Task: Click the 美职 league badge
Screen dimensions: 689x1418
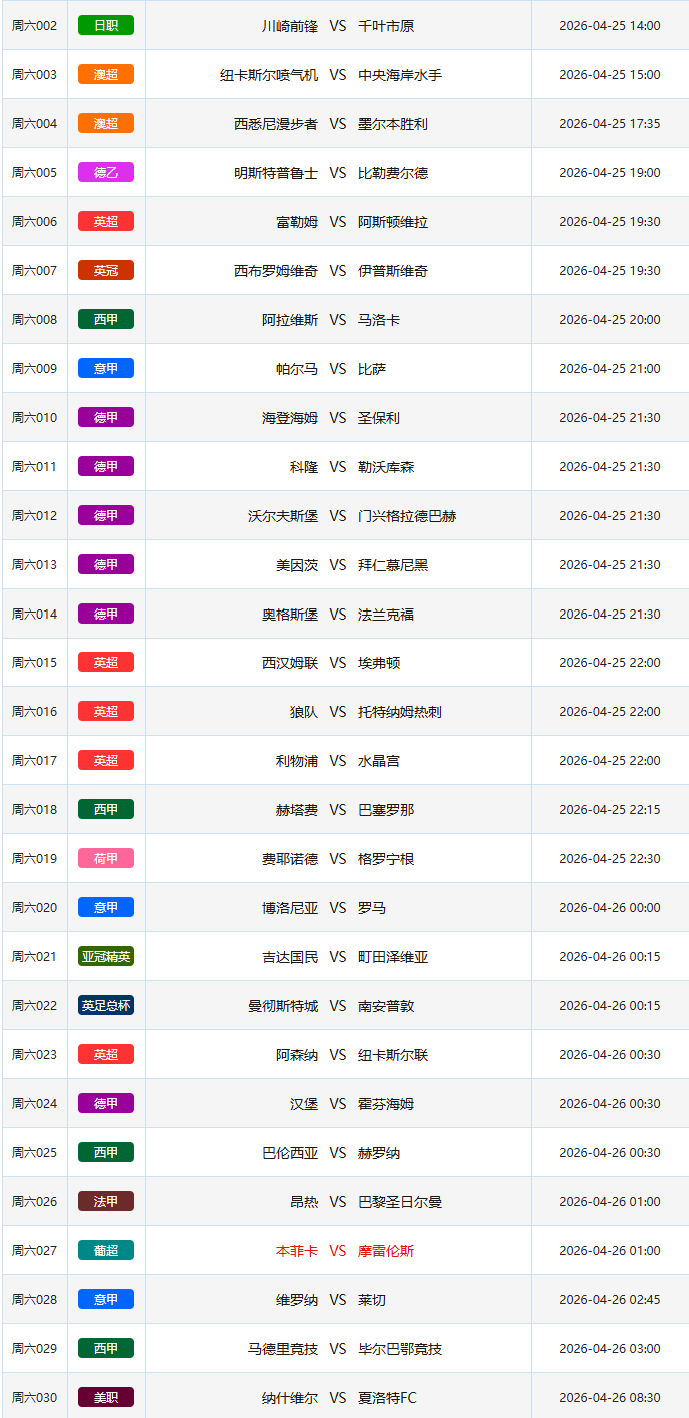Action: 106,1397
